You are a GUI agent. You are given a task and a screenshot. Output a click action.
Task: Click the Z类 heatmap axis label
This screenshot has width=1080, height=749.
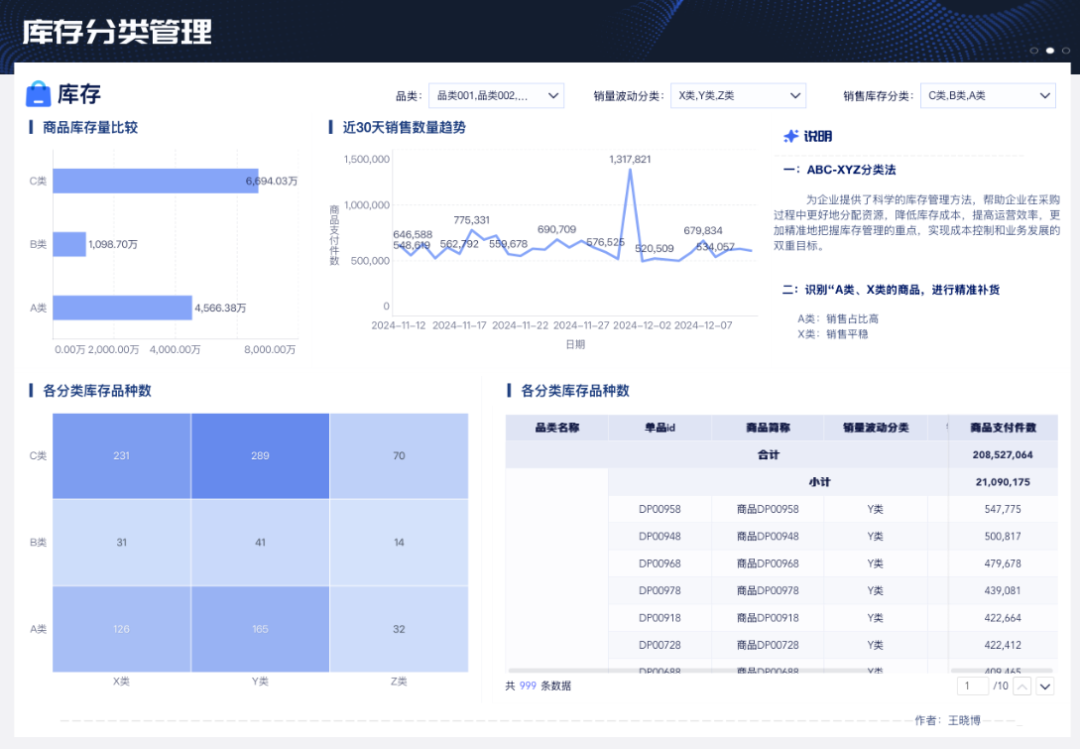click(x=399, y=681)
